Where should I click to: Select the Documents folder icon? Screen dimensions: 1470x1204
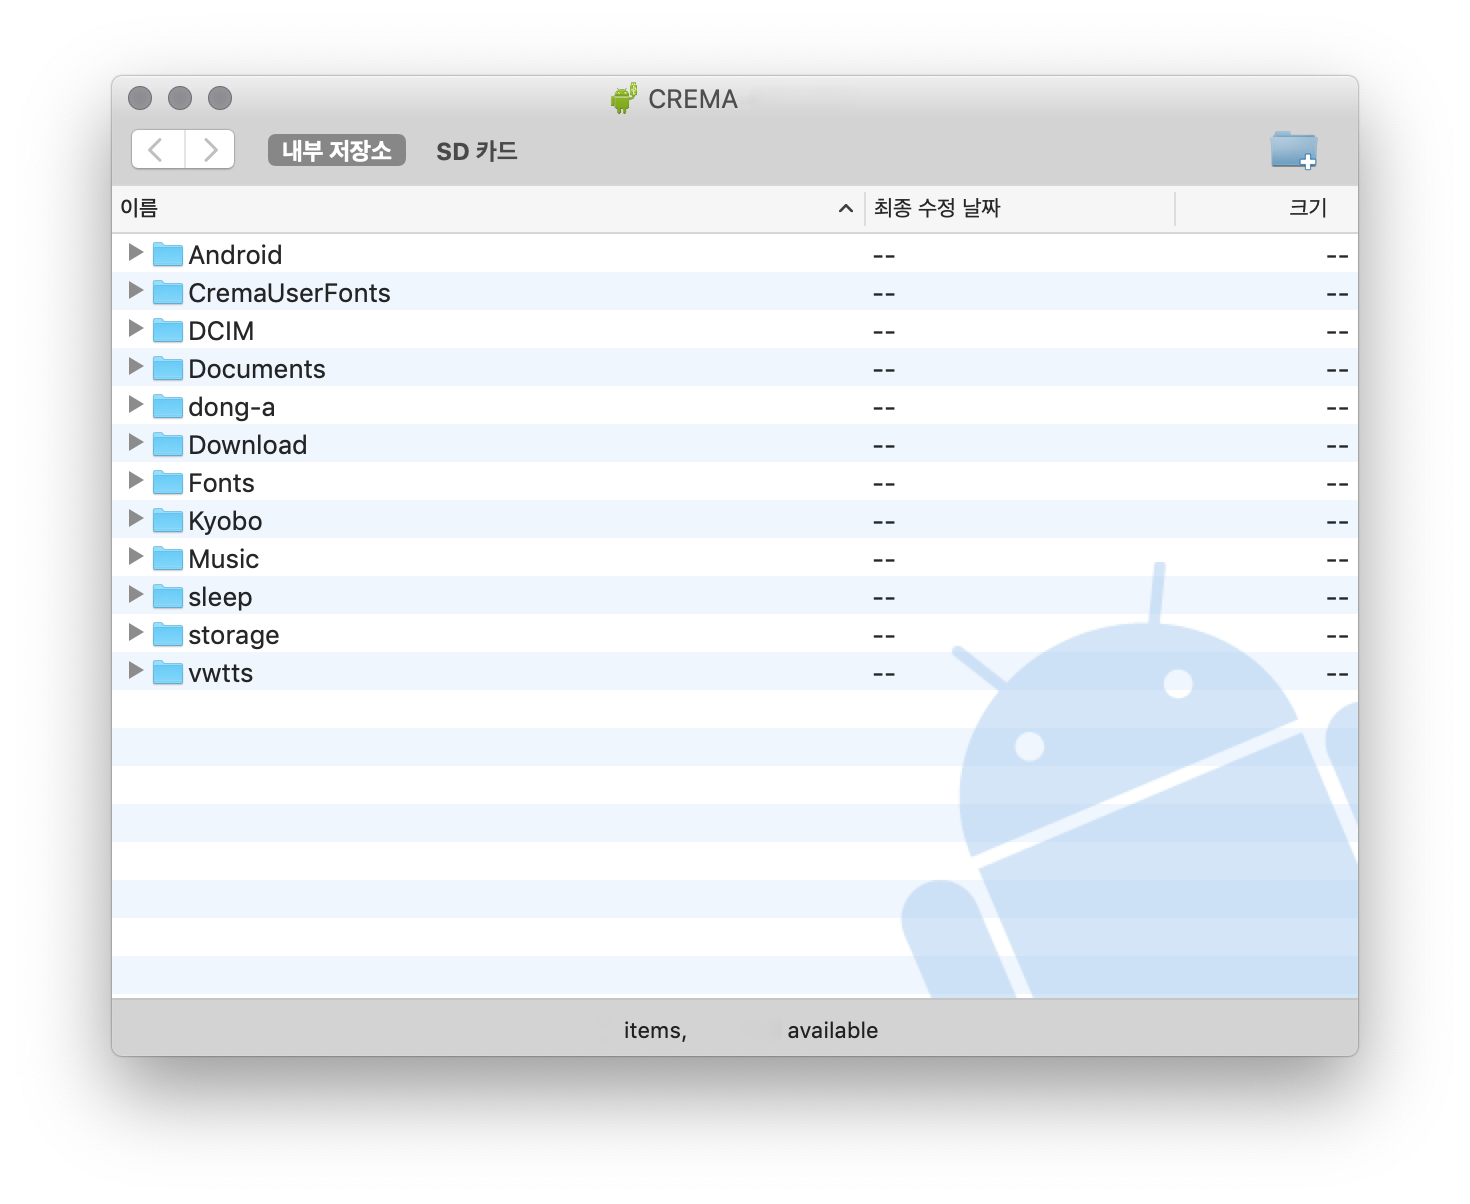tap(168, 368)
